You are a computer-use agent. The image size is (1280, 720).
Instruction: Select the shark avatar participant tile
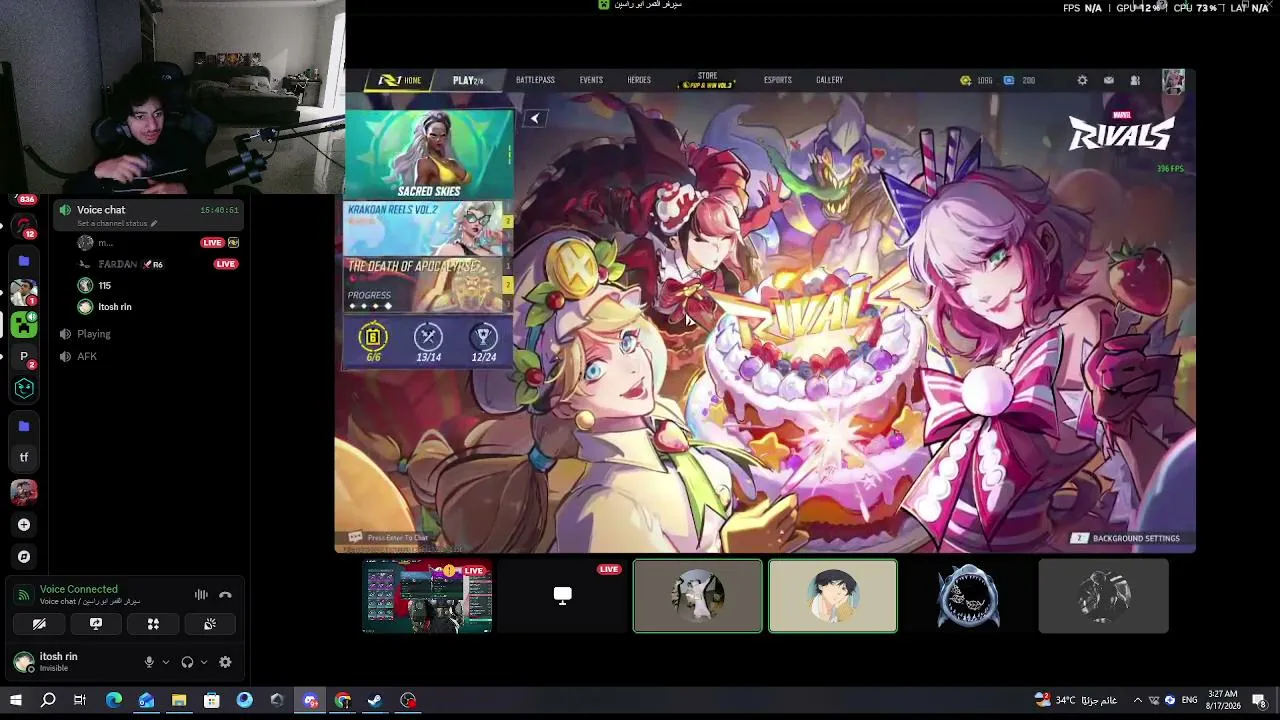pos(967,596)
